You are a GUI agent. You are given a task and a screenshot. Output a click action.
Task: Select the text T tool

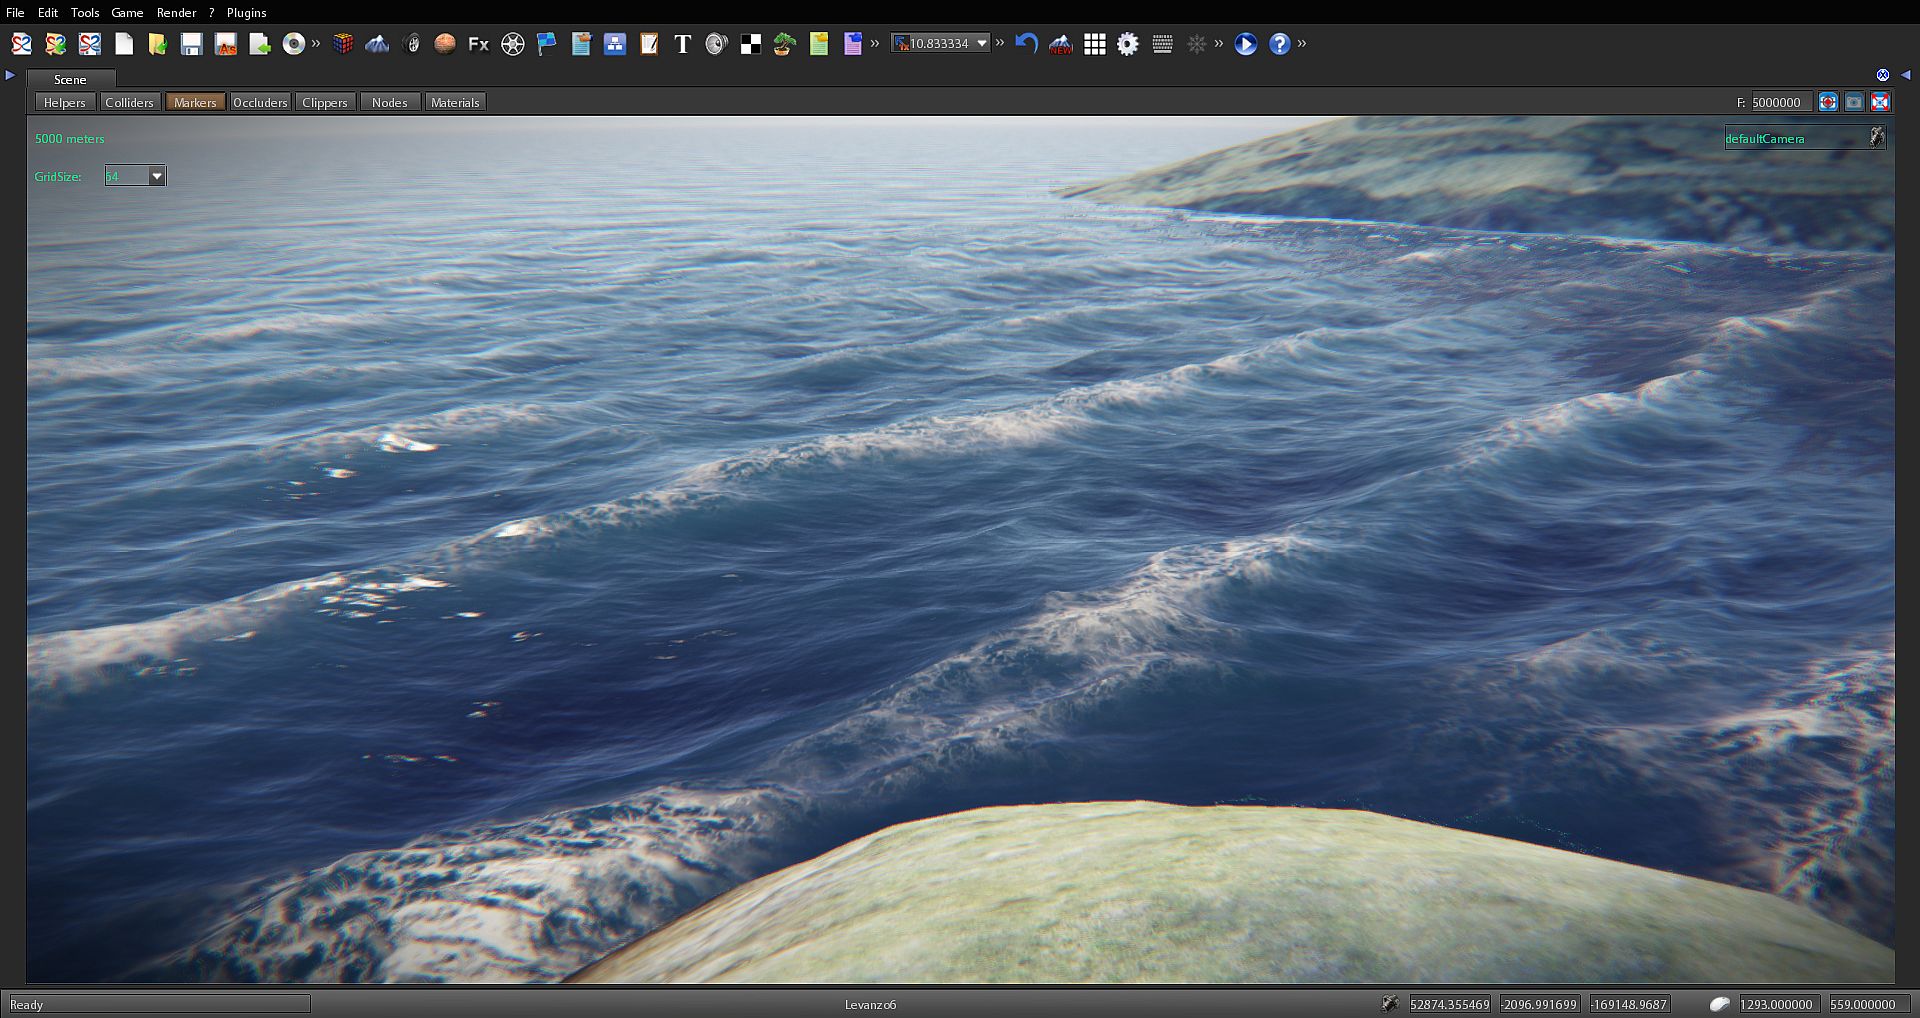coord(682,44)
